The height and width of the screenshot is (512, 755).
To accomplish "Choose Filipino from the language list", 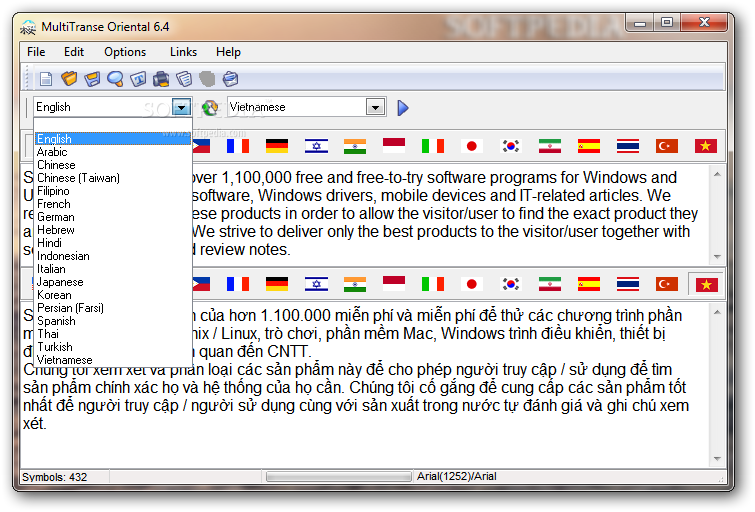I will [113, 191].
